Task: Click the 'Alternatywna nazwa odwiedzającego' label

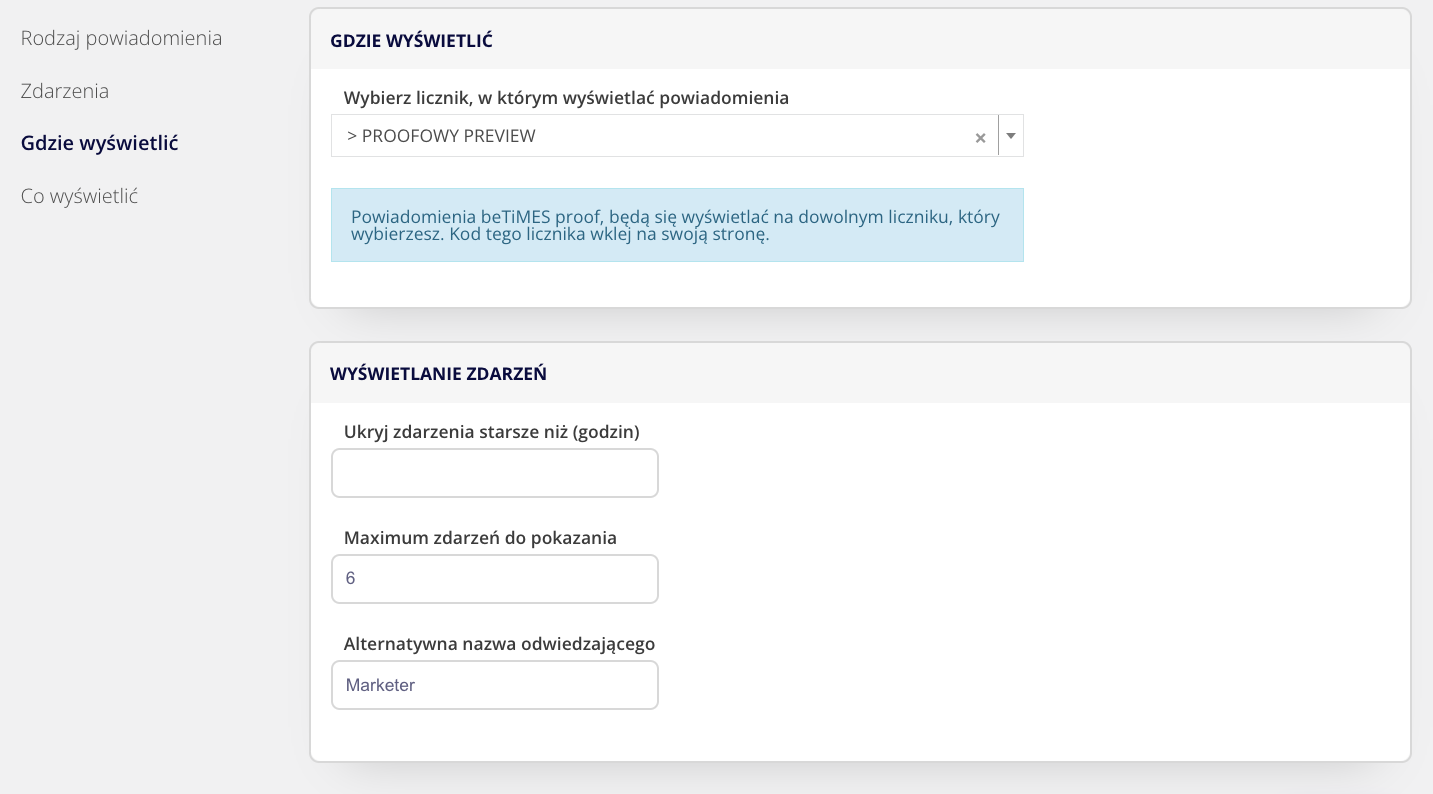Action: [x=499, y=643]
